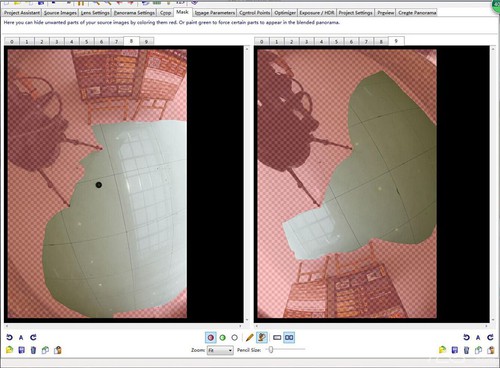Copy the left image mask
This screenshot has height=368, width=500.
(45, 350)
